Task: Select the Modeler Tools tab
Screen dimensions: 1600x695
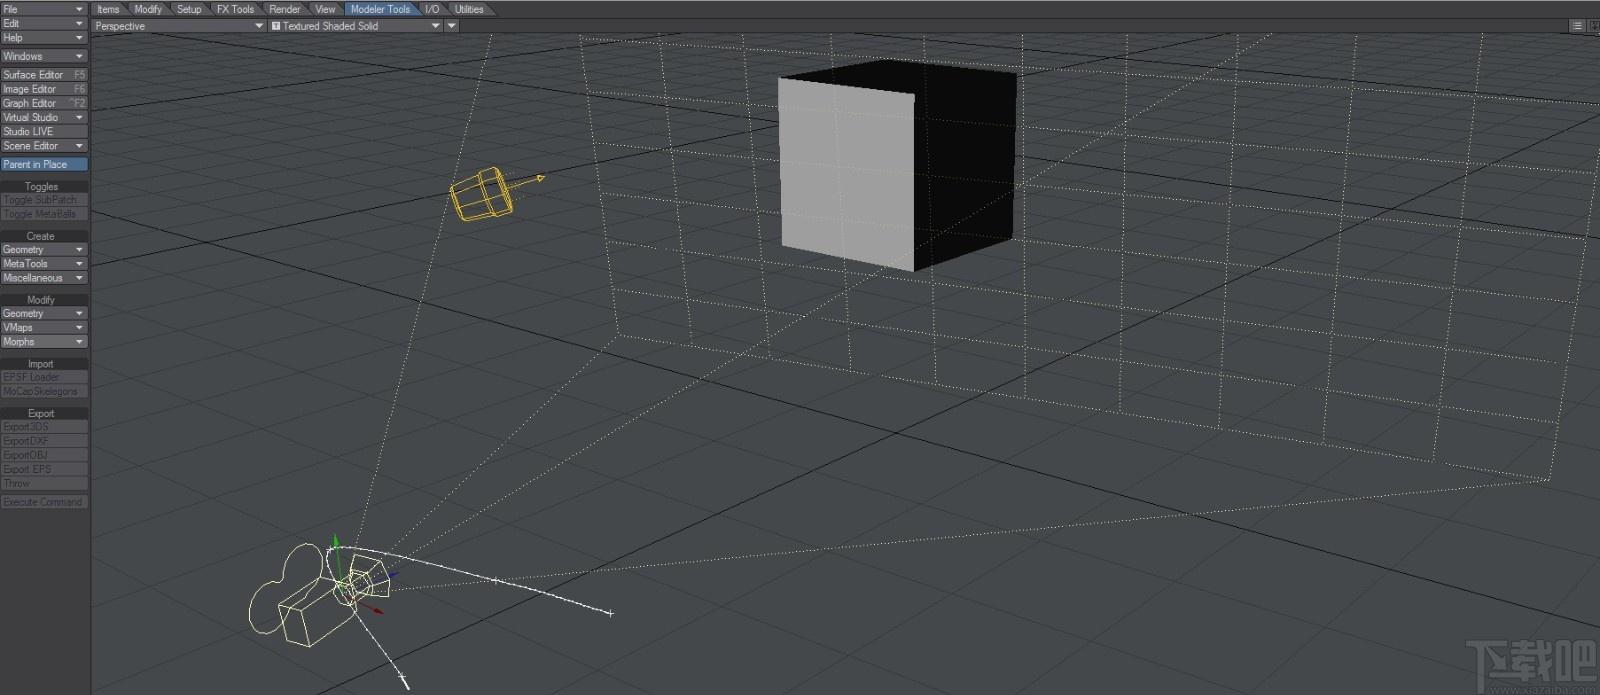Action: click(x=380, y=9)
